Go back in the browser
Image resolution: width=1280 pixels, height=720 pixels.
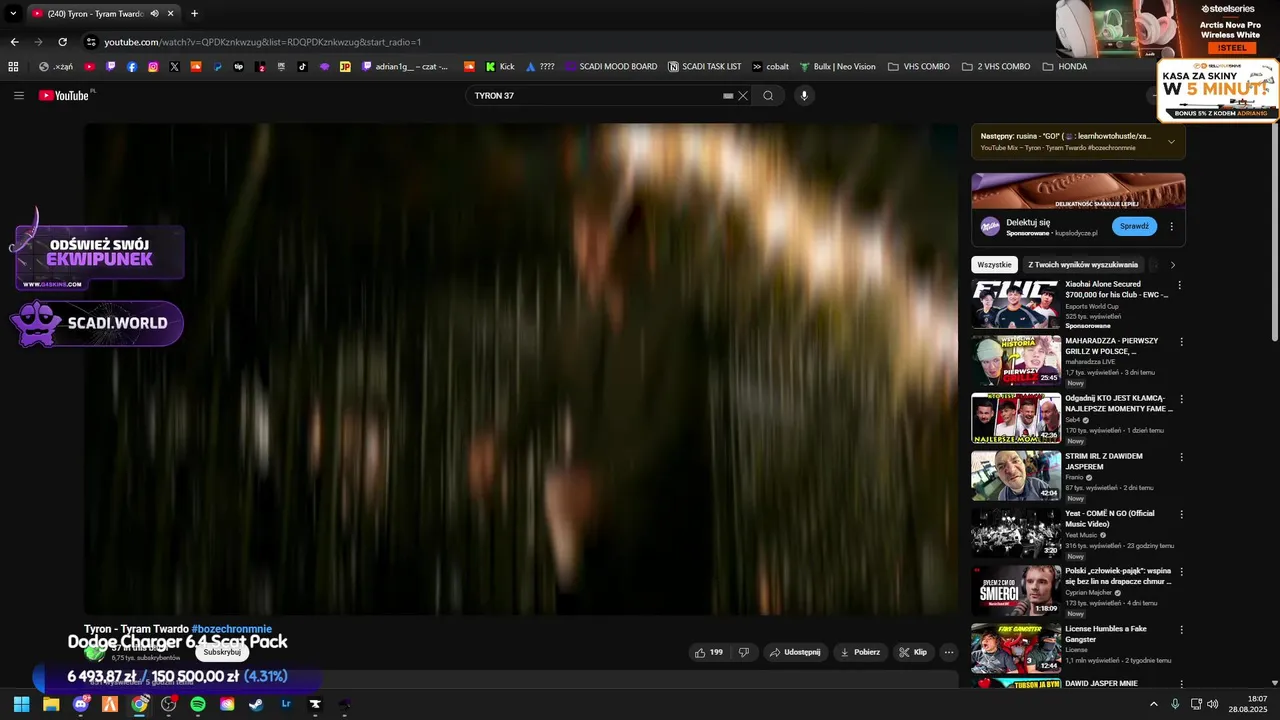[14, 42]
